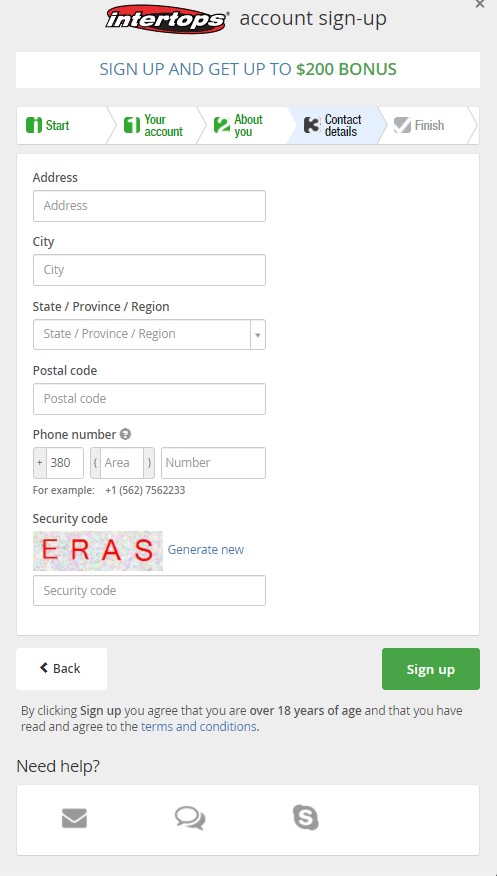The height and width of the screenshot is (876, 497).
Task: Expand the State / Province / Region dropdown
Action: (149, 335)
